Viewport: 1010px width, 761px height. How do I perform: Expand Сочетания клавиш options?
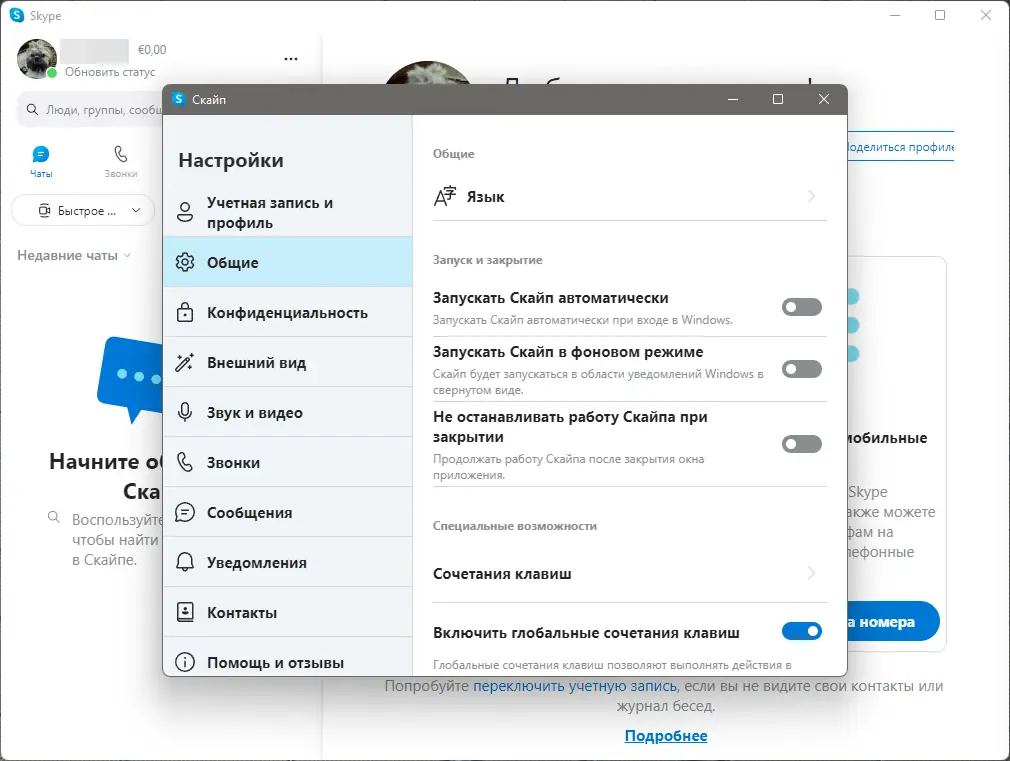pyautogui.click(x=813, y=573)
